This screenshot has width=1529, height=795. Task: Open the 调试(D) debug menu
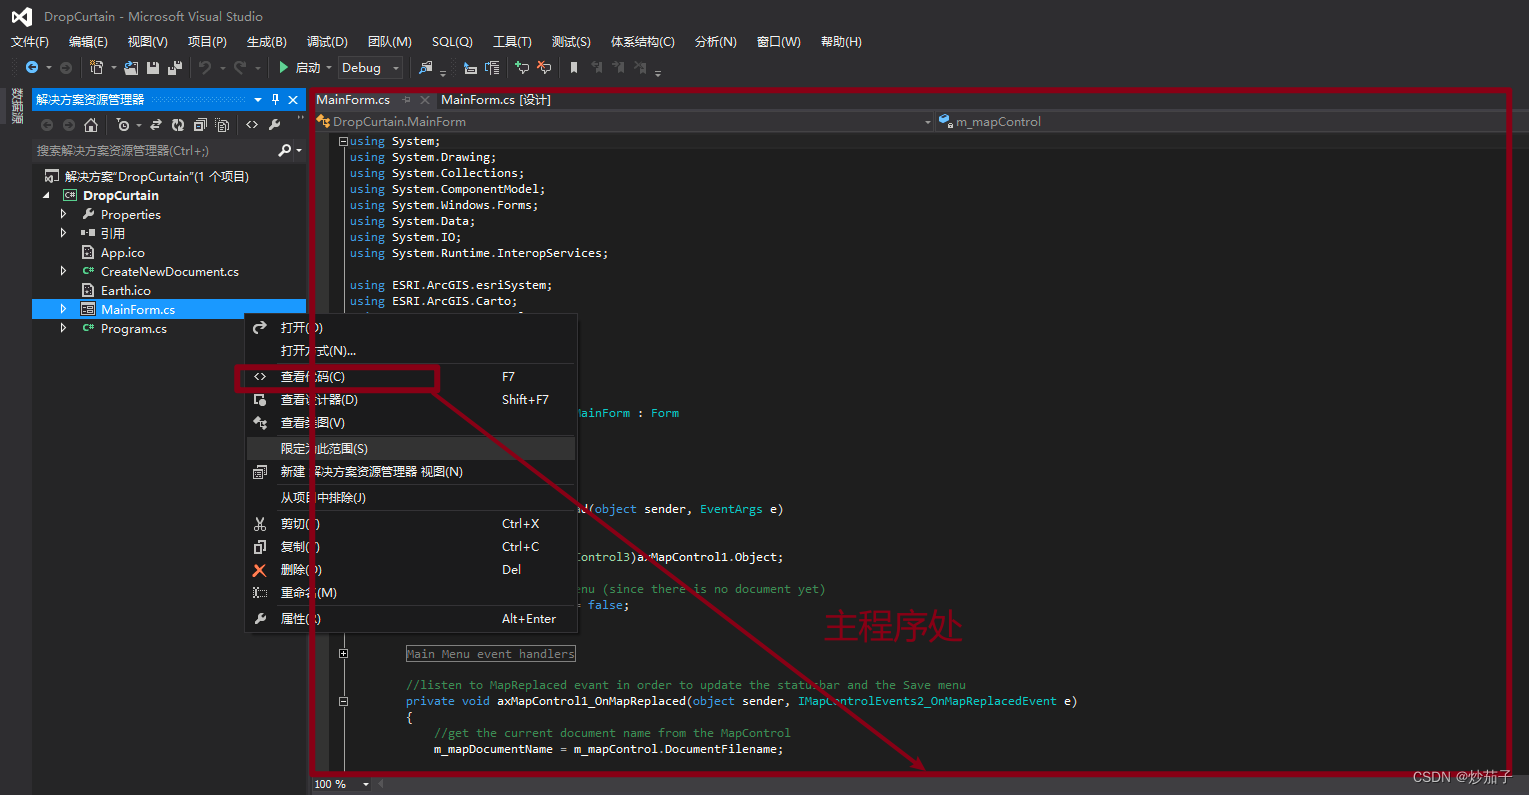pos(327,42)
